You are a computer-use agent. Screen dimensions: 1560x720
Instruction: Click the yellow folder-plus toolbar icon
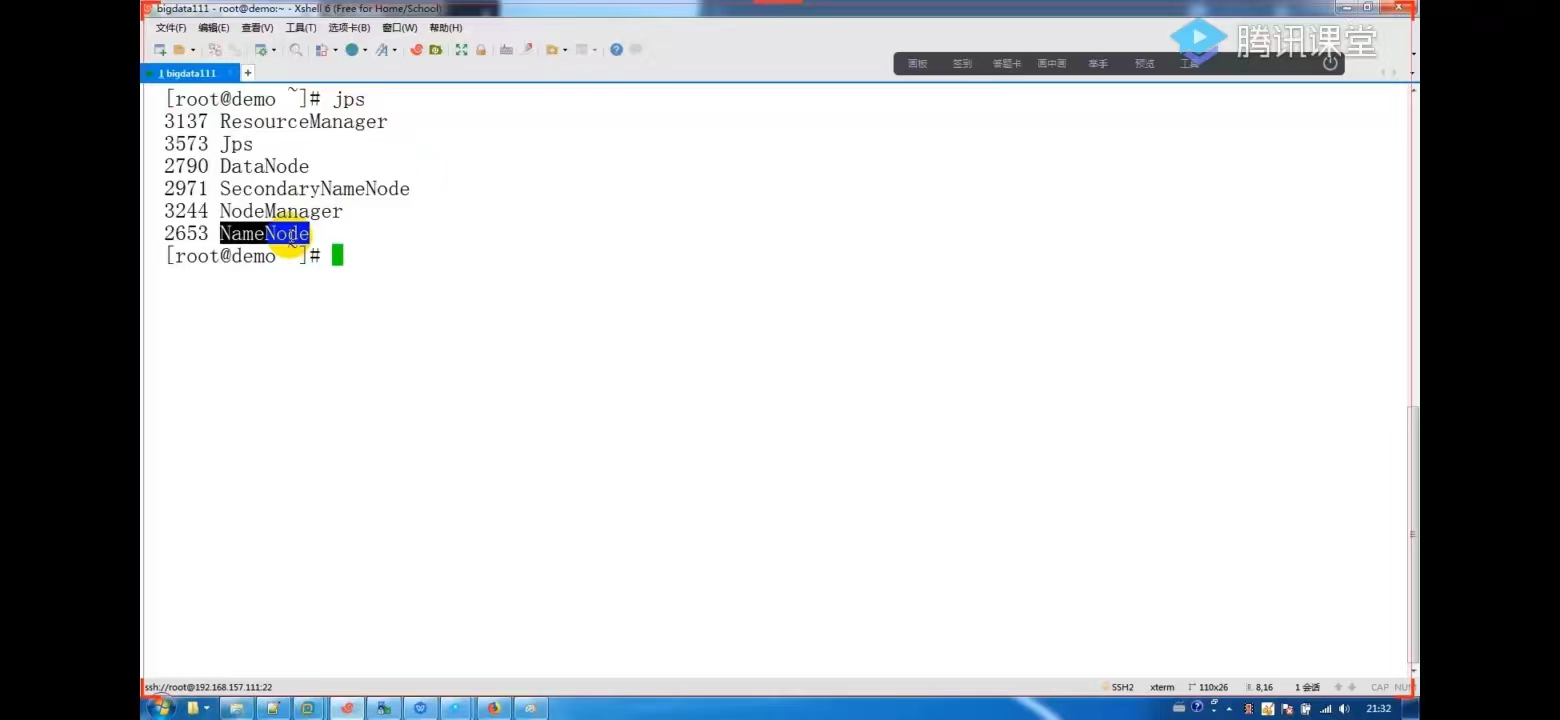click(552, 50)
